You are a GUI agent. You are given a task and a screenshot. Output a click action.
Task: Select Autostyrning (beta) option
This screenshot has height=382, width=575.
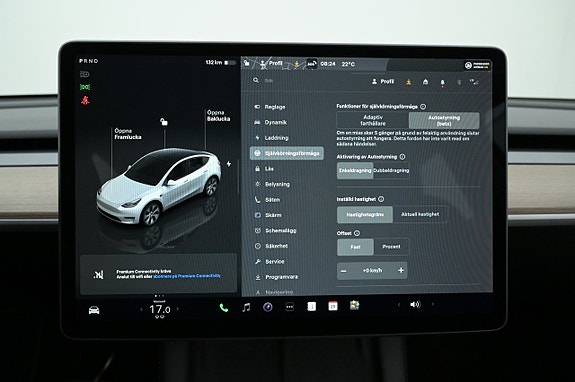[444, 121]
